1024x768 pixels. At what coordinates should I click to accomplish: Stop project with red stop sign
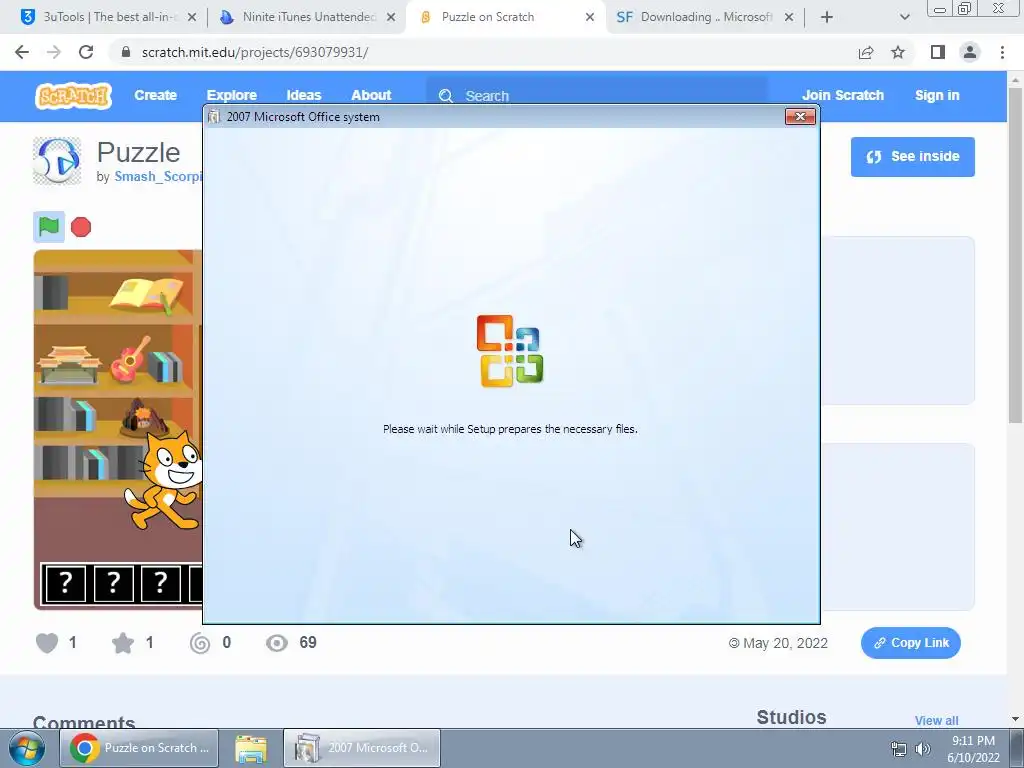point(81,227)
